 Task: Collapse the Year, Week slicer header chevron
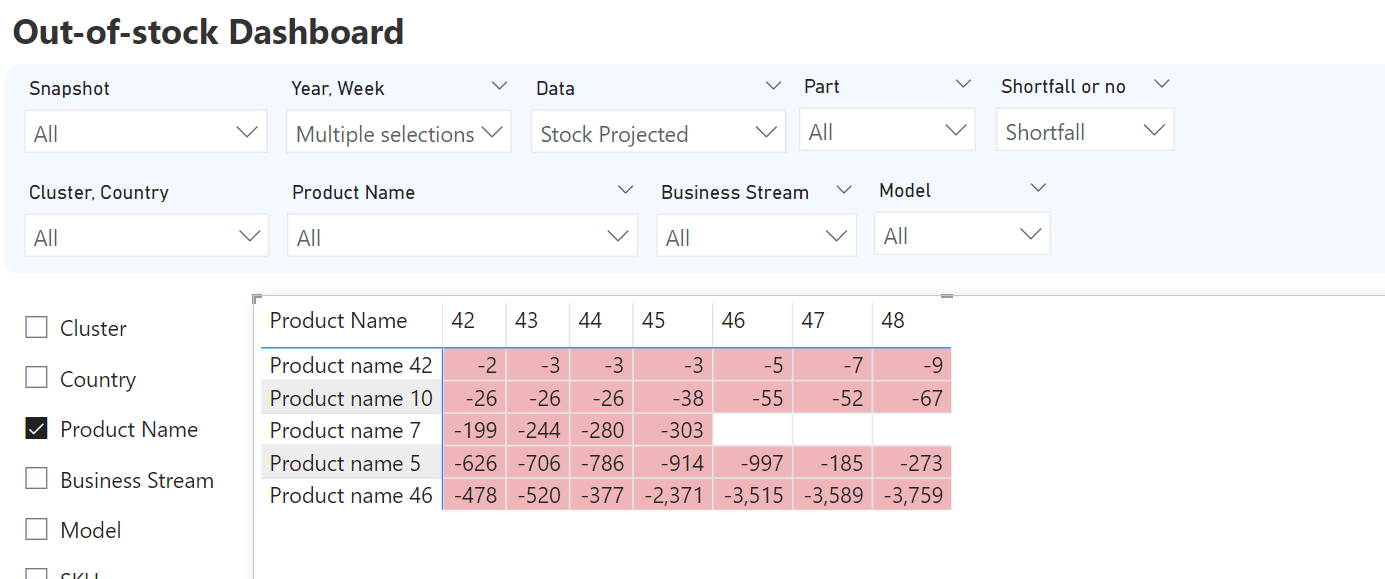click(500, 87)
